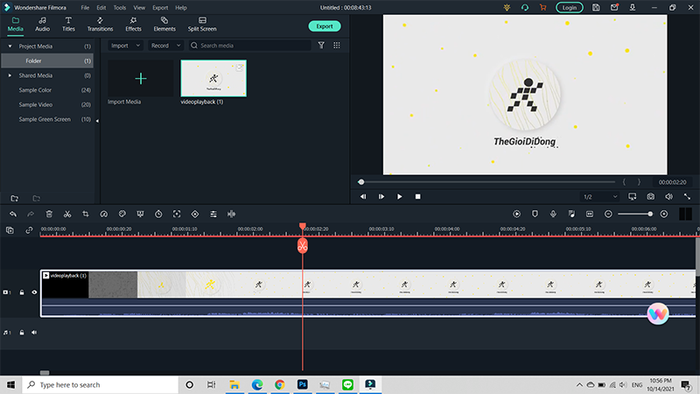Click the fullscreen preview icon
Image resolution: width=700 pixels, height=394 pixels.
pos(687,196)
